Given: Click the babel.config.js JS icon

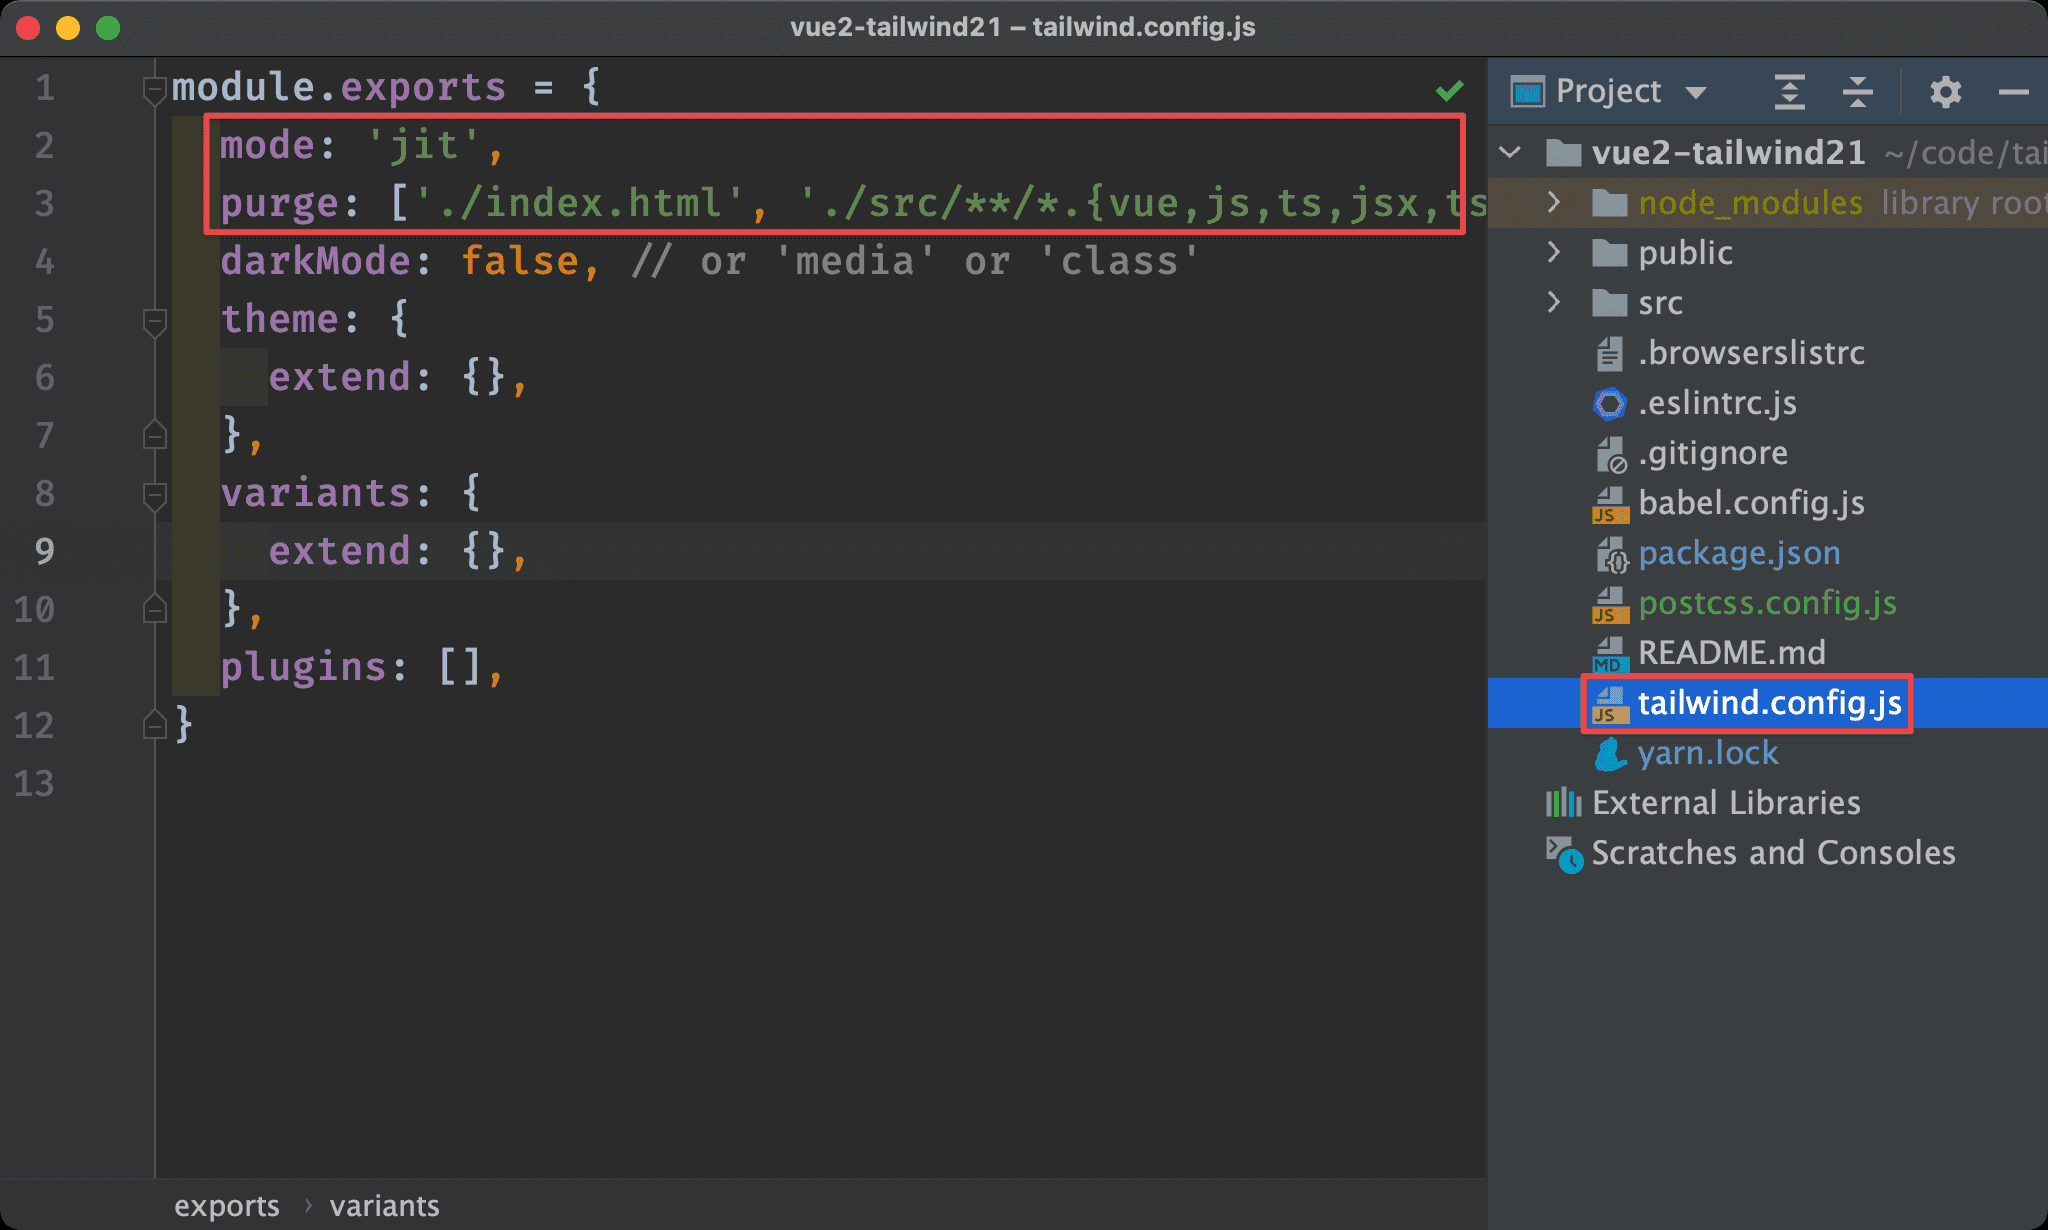Looking at the screenshot, I should 1609,505.
